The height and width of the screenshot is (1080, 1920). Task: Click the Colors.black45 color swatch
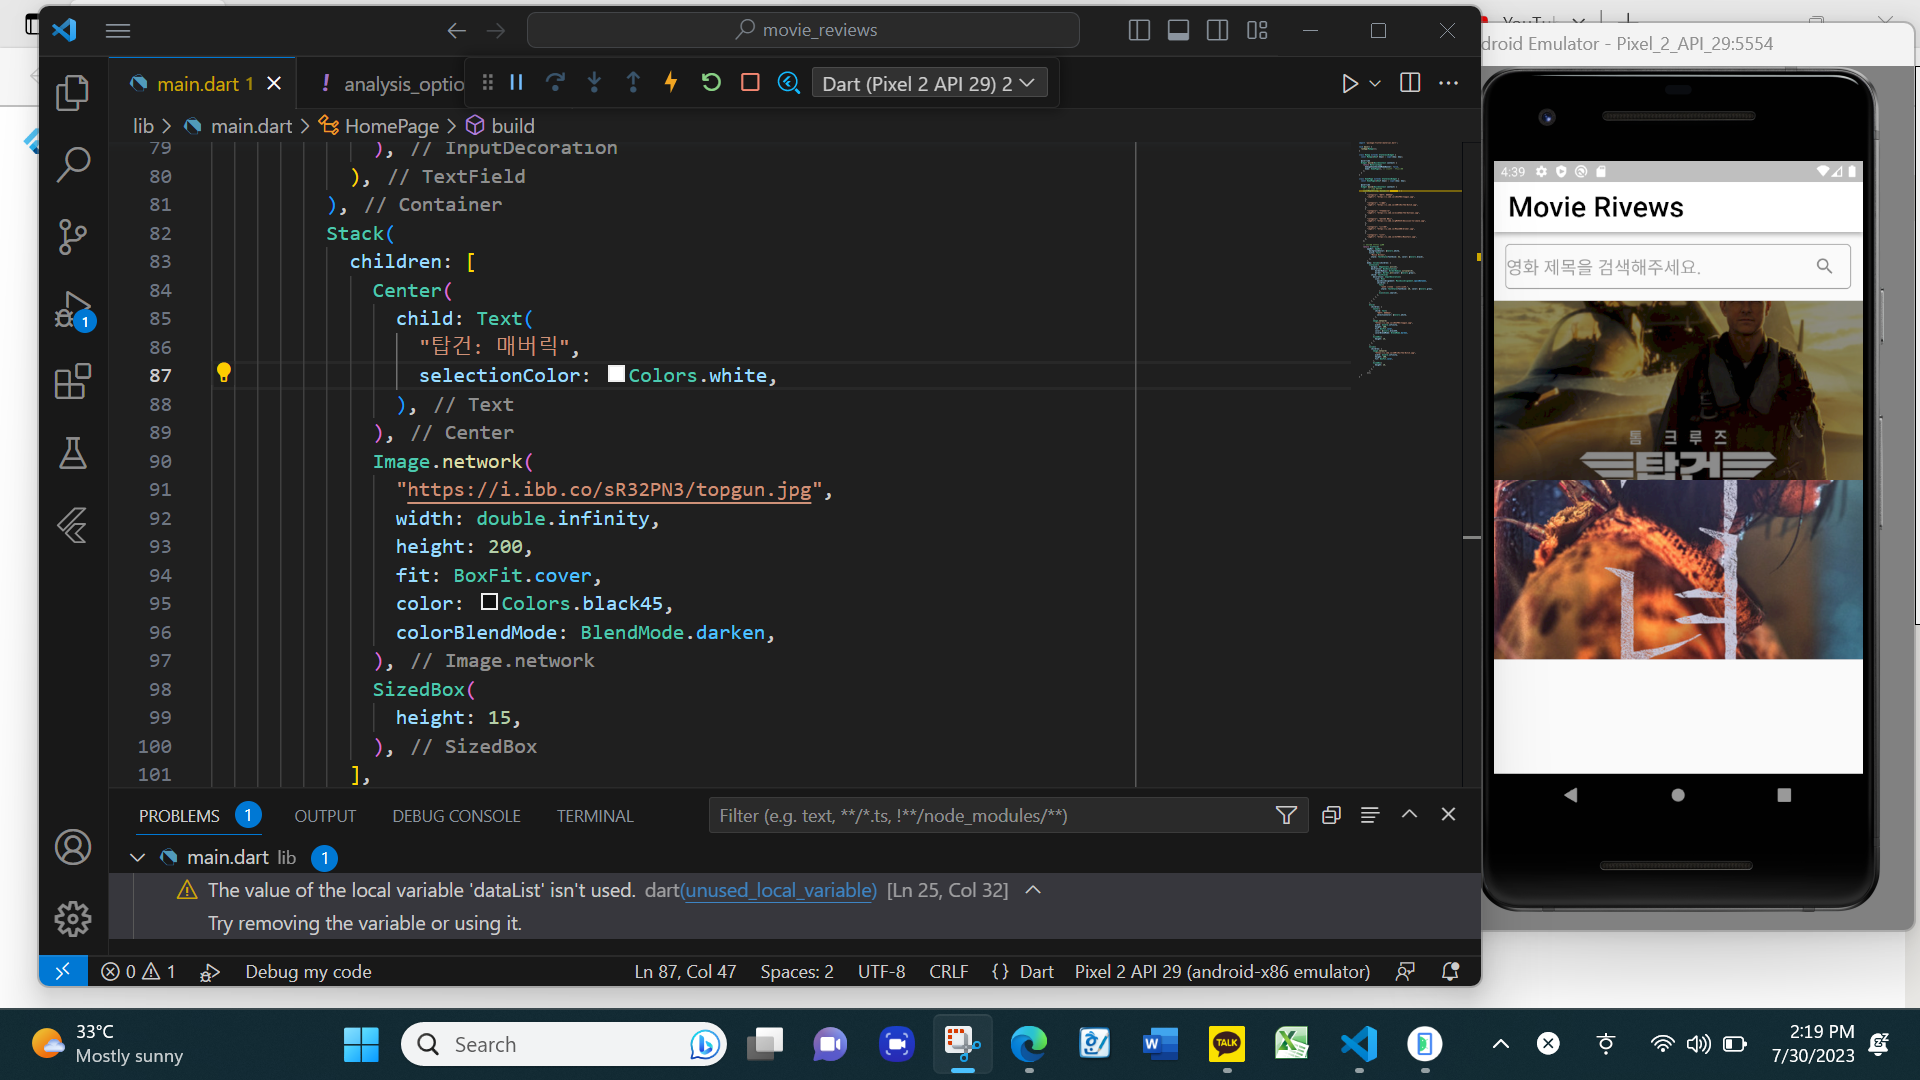pos(489,602)
